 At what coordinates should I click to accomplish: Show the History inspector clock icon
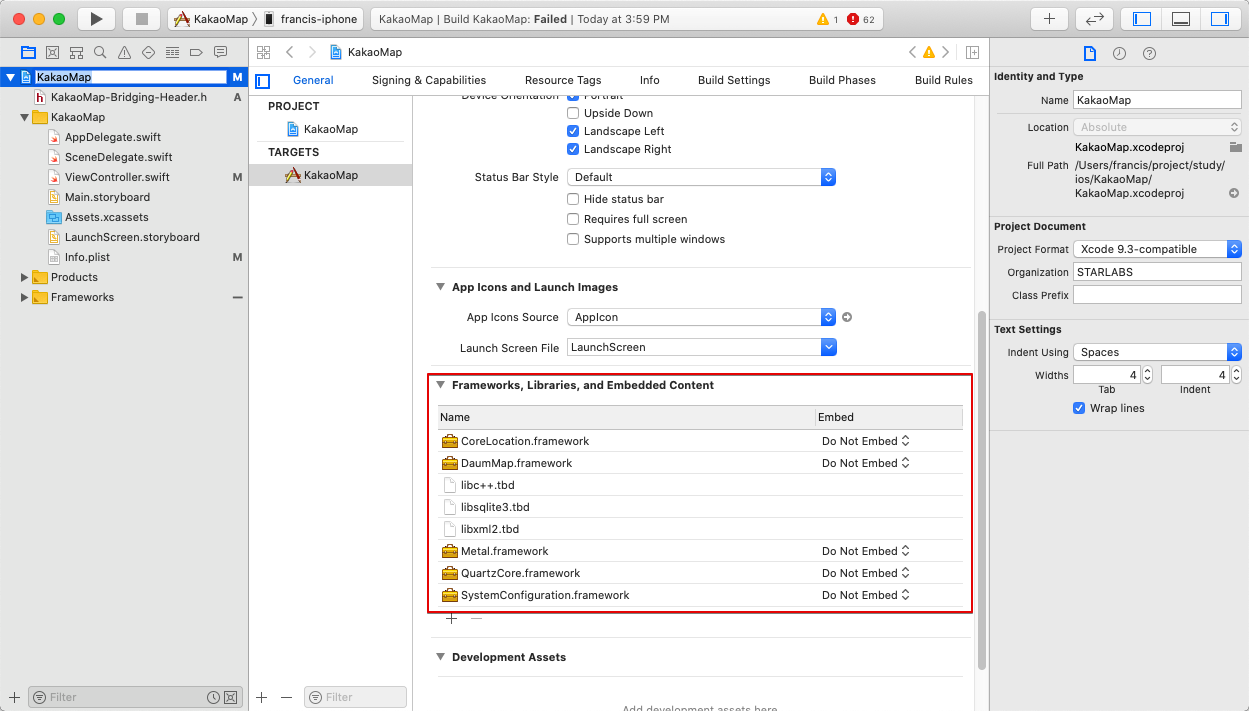pyautogui.click(x=1119, y=54)
